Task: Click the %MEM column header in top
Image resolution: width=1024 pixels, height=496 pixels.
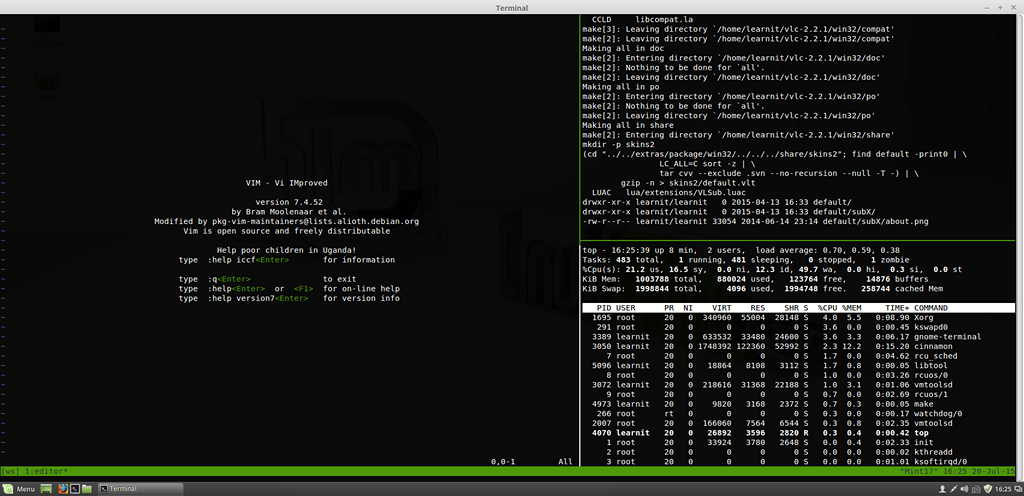Action: coord(852,307)
